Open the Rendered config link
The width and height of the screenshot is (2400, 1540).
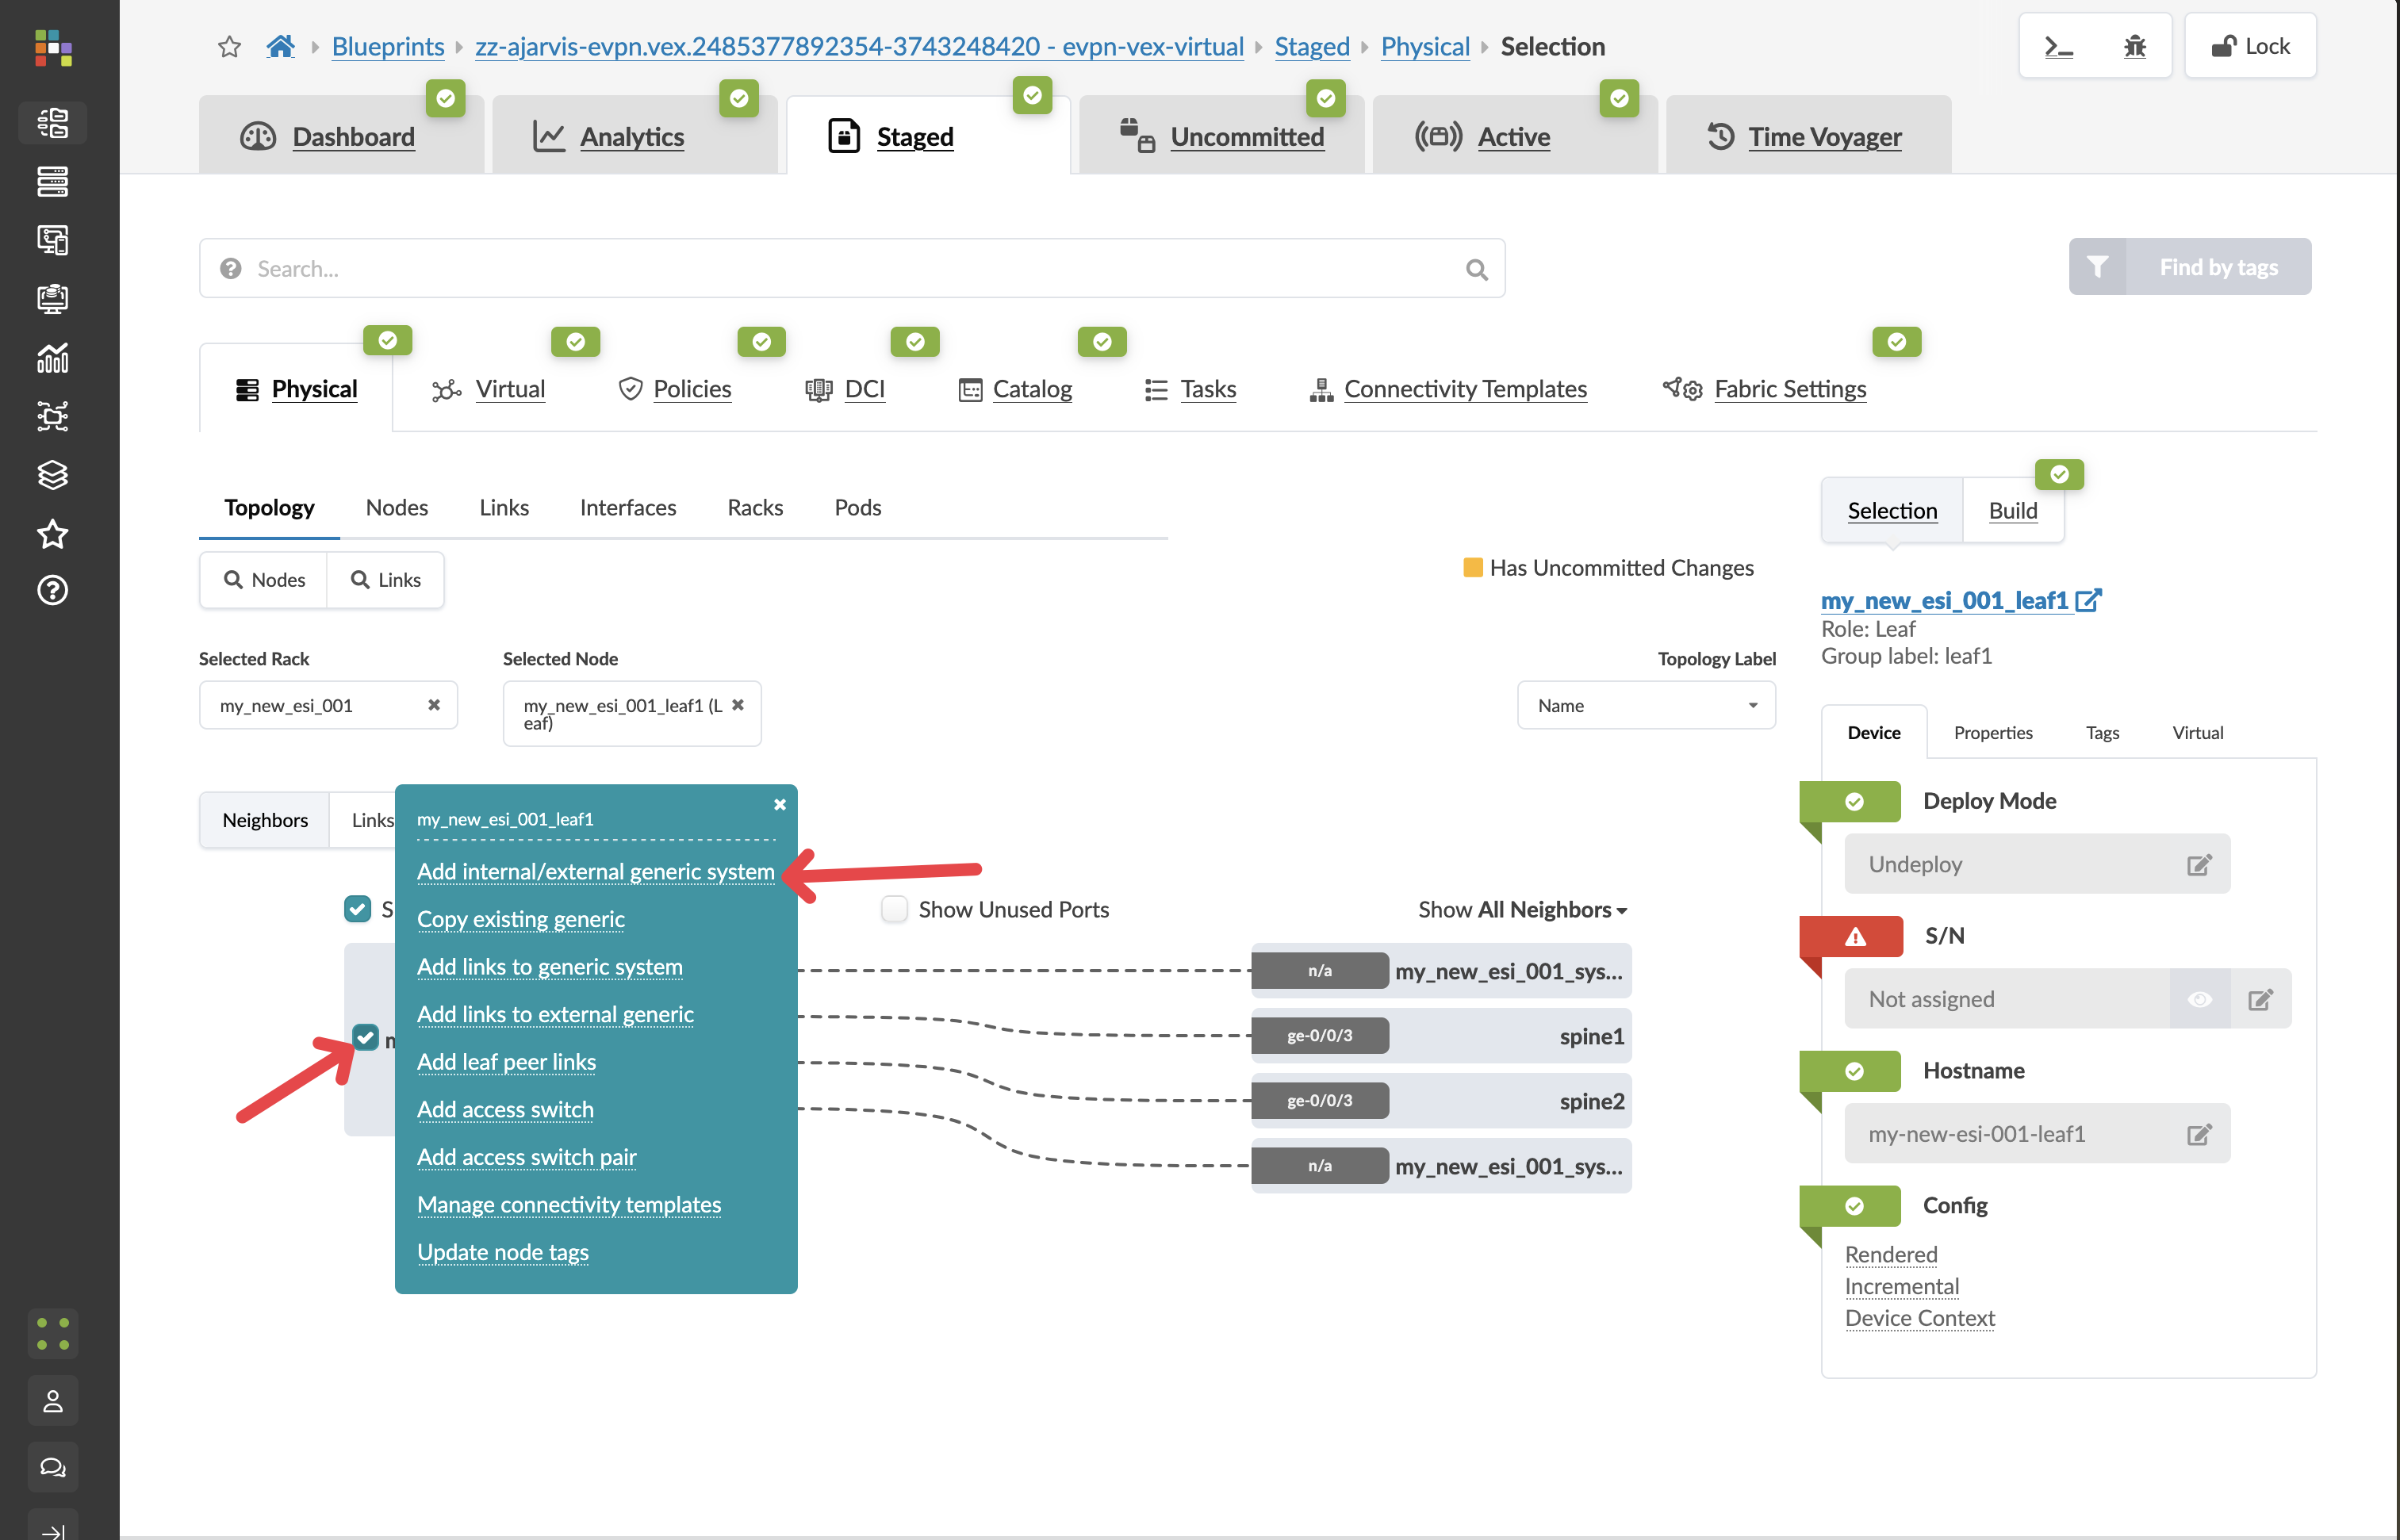coord(1890,1254)
